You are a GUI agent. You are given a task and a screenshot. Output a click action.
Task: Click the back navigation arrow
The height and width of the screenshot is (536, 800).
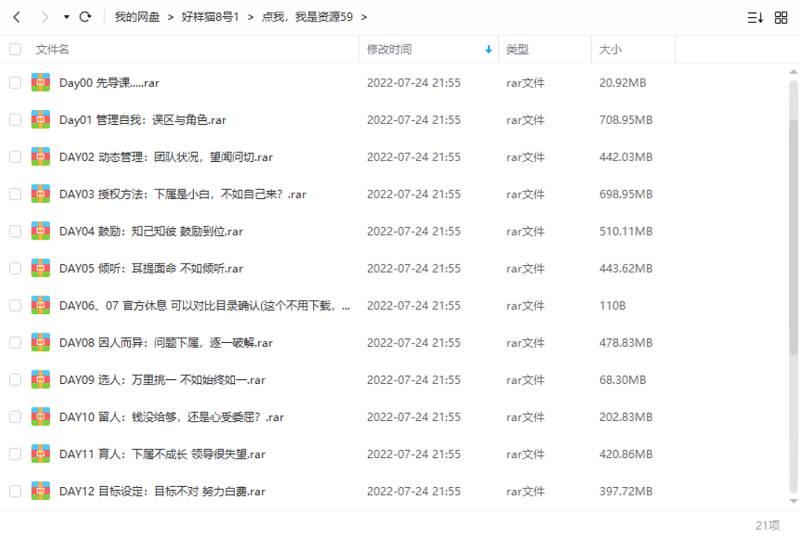pyautogui.click(x=16, y=17)
